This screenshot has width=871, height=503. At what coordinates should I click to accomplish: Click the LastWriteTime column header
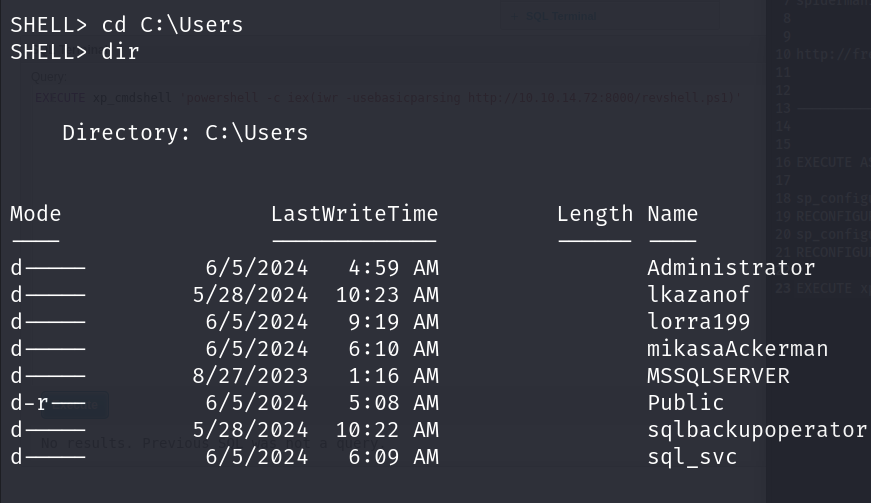[x=354, y=214]
